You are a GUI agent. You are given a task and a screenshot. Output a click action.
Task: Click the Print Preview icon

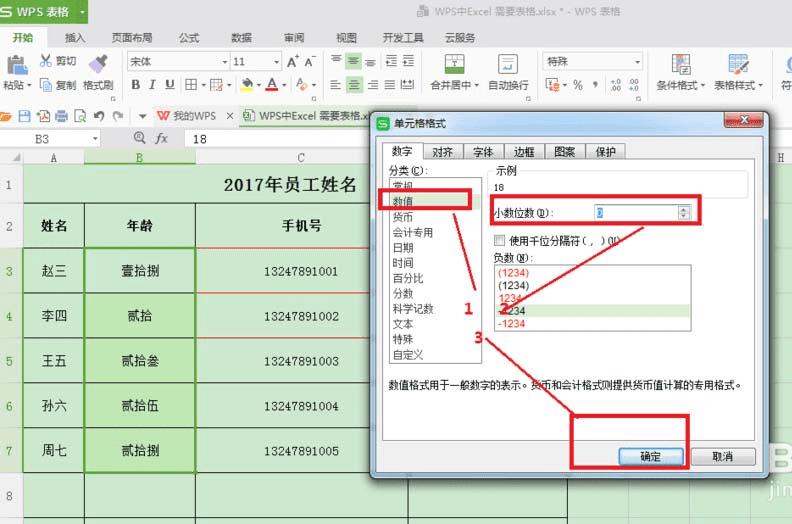[x=80, y=116]
